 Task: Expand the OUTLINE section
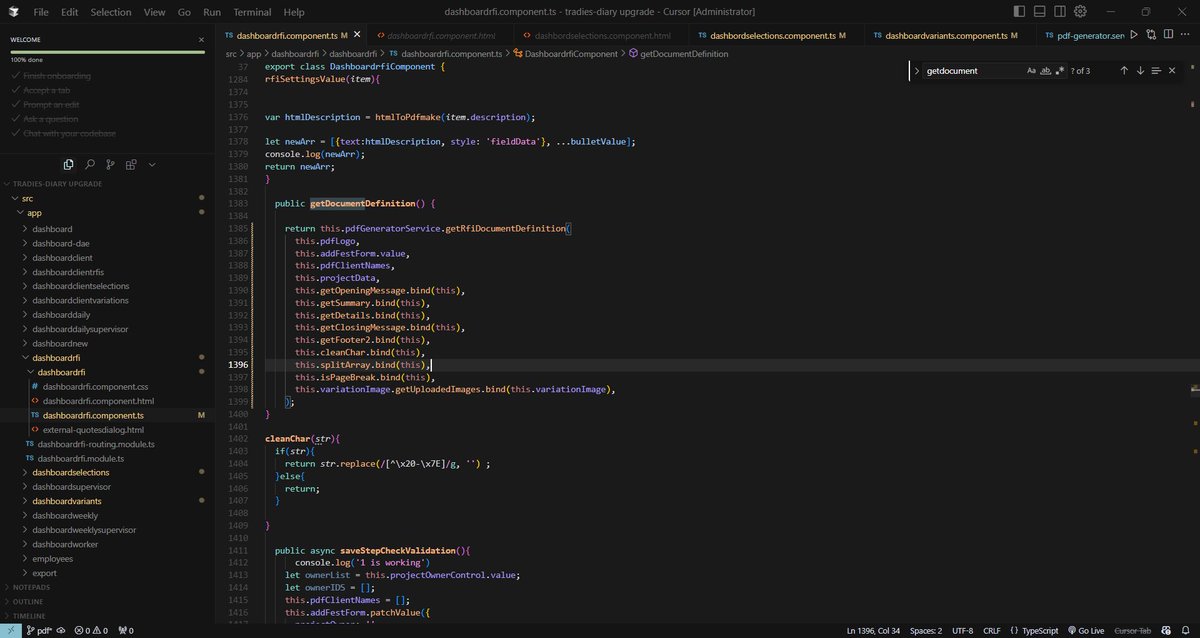pyautogui.click(x=28, y=602)
